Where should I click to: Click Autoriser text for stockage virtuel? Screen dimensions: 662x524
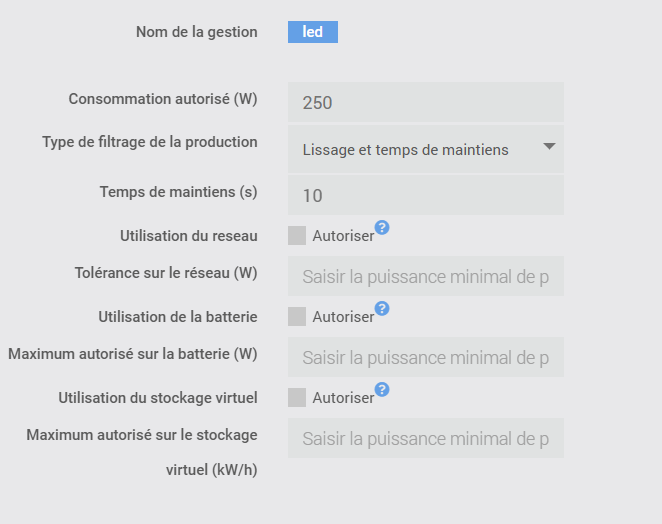coord(342,399)
